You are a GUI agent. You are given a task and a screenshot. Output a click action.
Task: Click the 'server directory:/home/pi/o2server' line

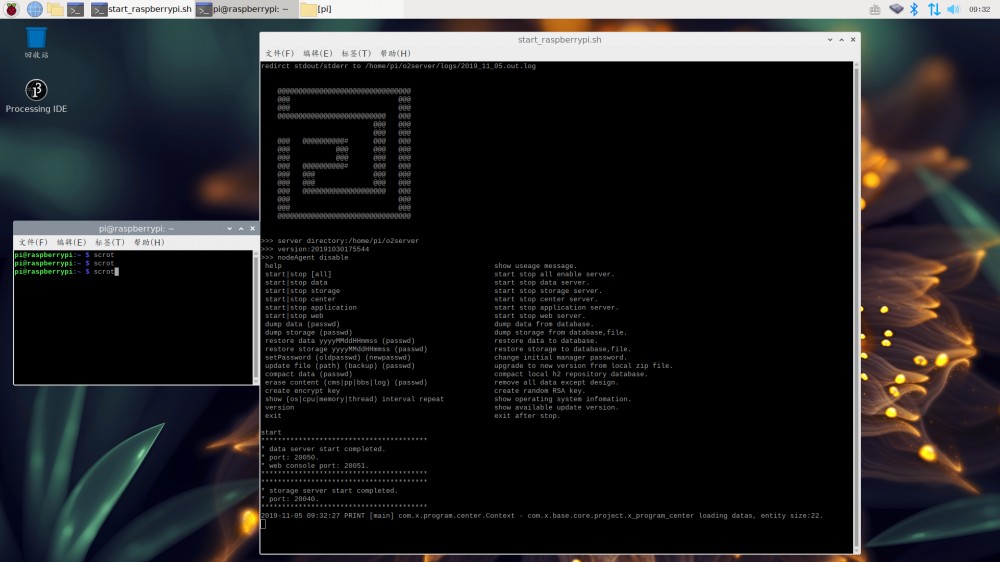[x=340, y=241]
